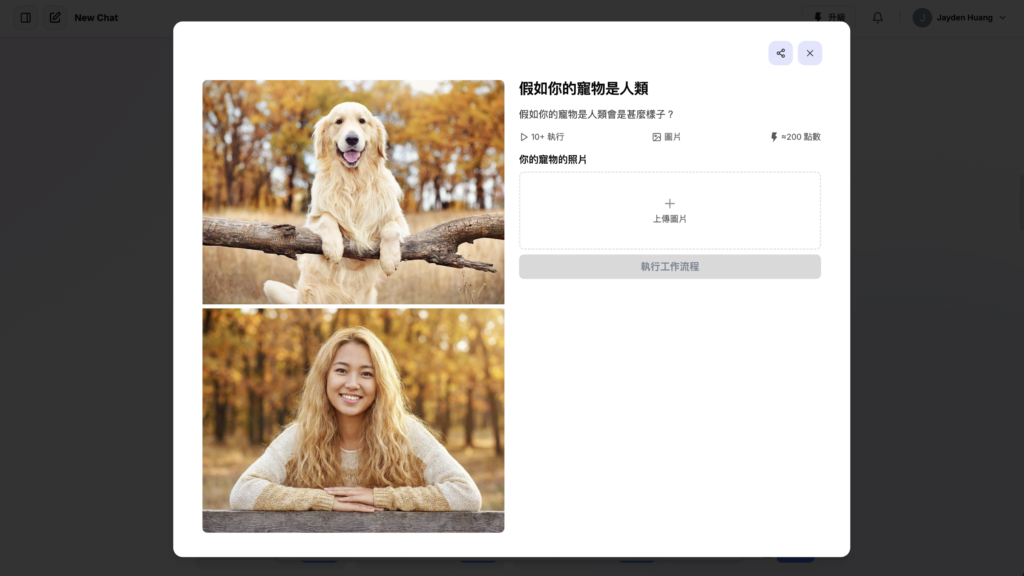Image resolution: width=1024 pixels, height=576 pixels.
Task: Click the page scrollbar on right edge
Action: point(1021,202)
